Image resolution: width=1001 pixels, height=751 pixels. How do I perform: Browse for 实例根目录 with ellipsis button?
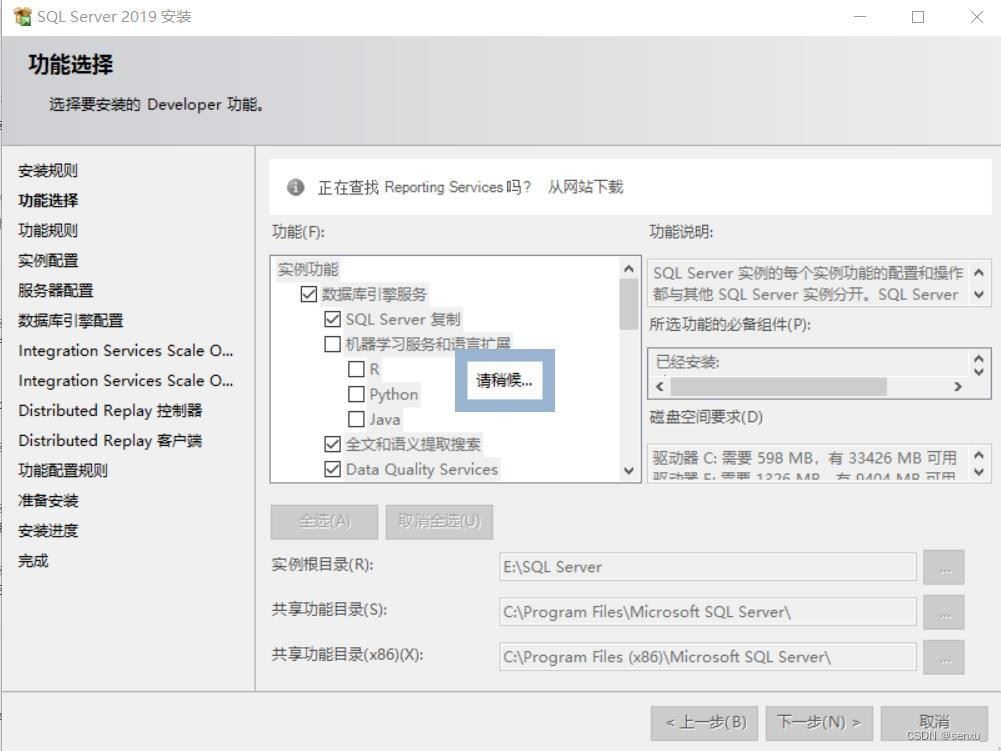pyautogui.click(x=944, y=567)
